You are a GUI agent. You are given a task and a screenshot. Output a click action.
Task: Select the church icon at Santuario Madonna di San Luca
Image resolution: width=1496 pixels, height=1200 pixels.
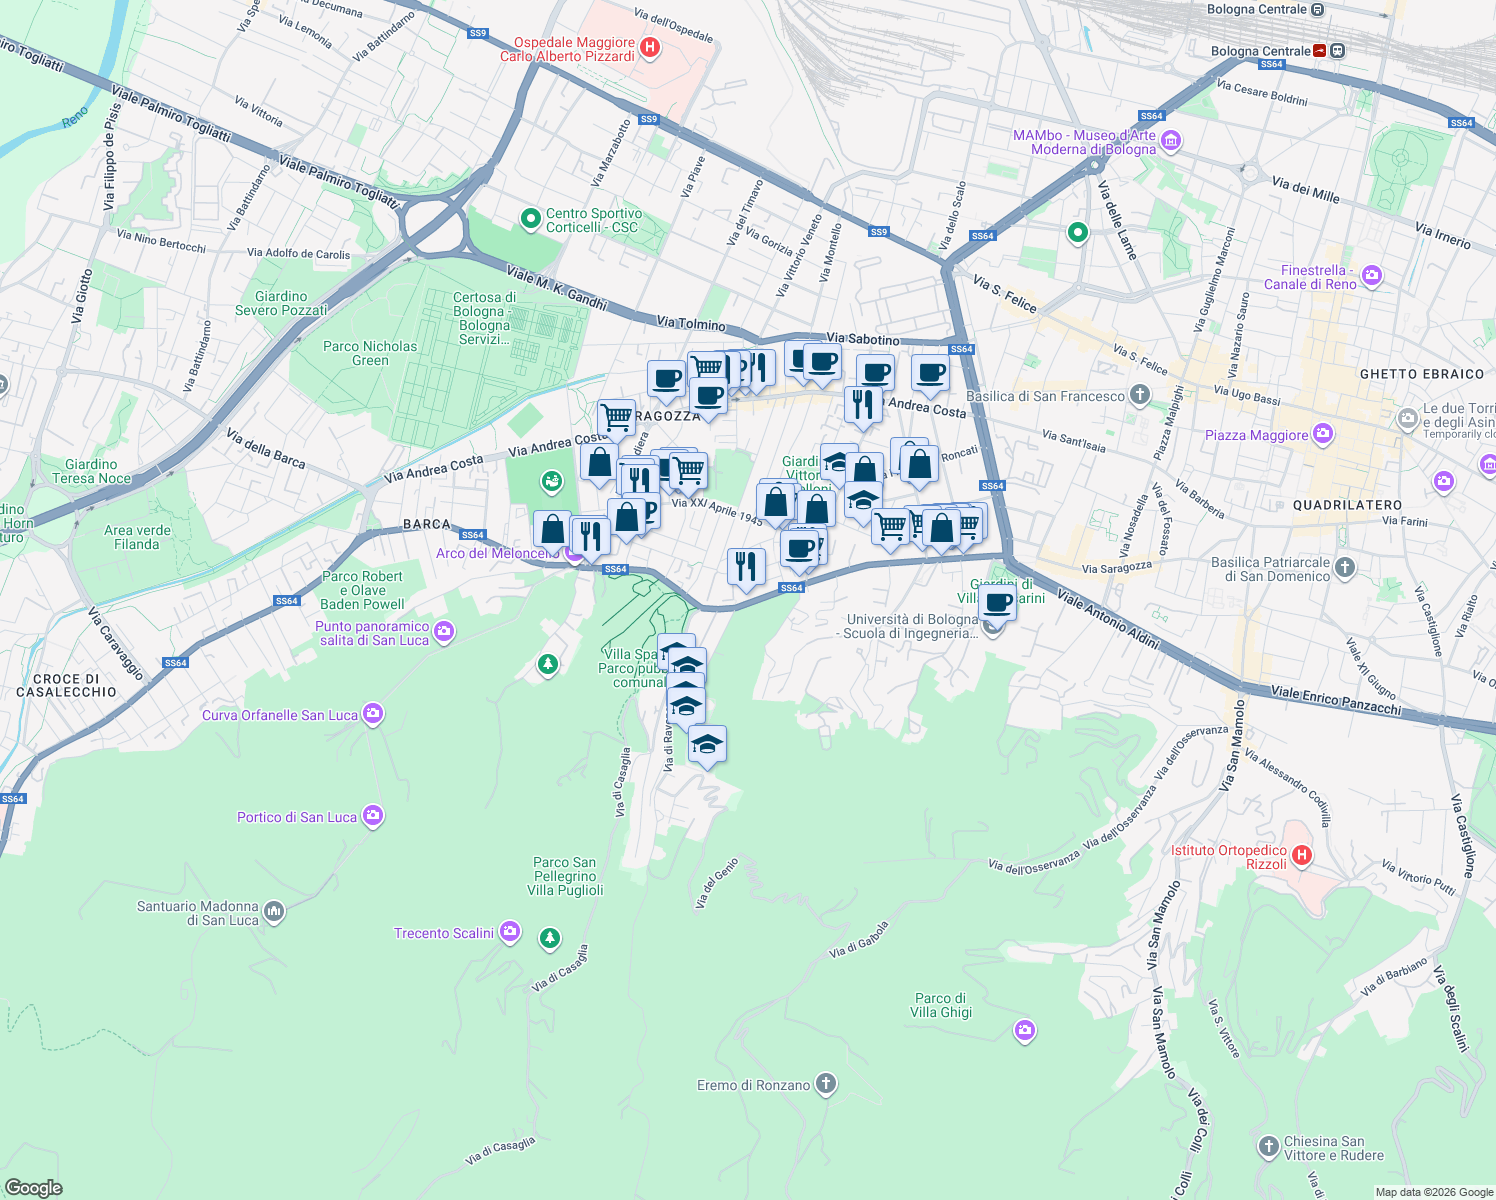[x=276, y=910]
